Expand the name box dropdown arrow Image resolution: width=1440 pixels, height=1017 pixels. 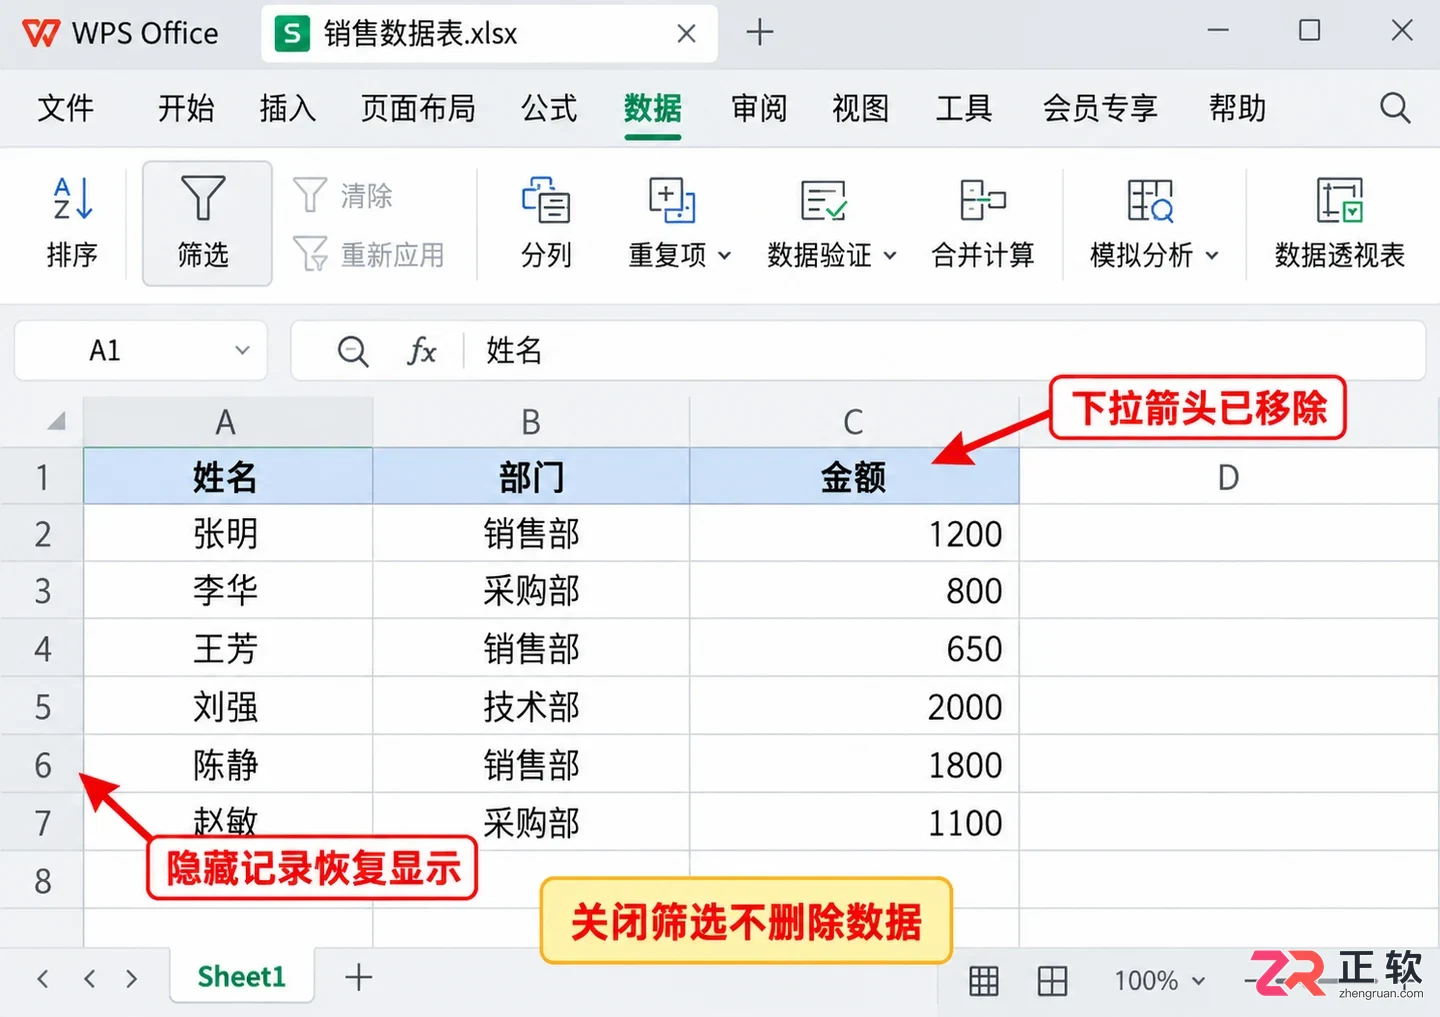click(242, 351)
